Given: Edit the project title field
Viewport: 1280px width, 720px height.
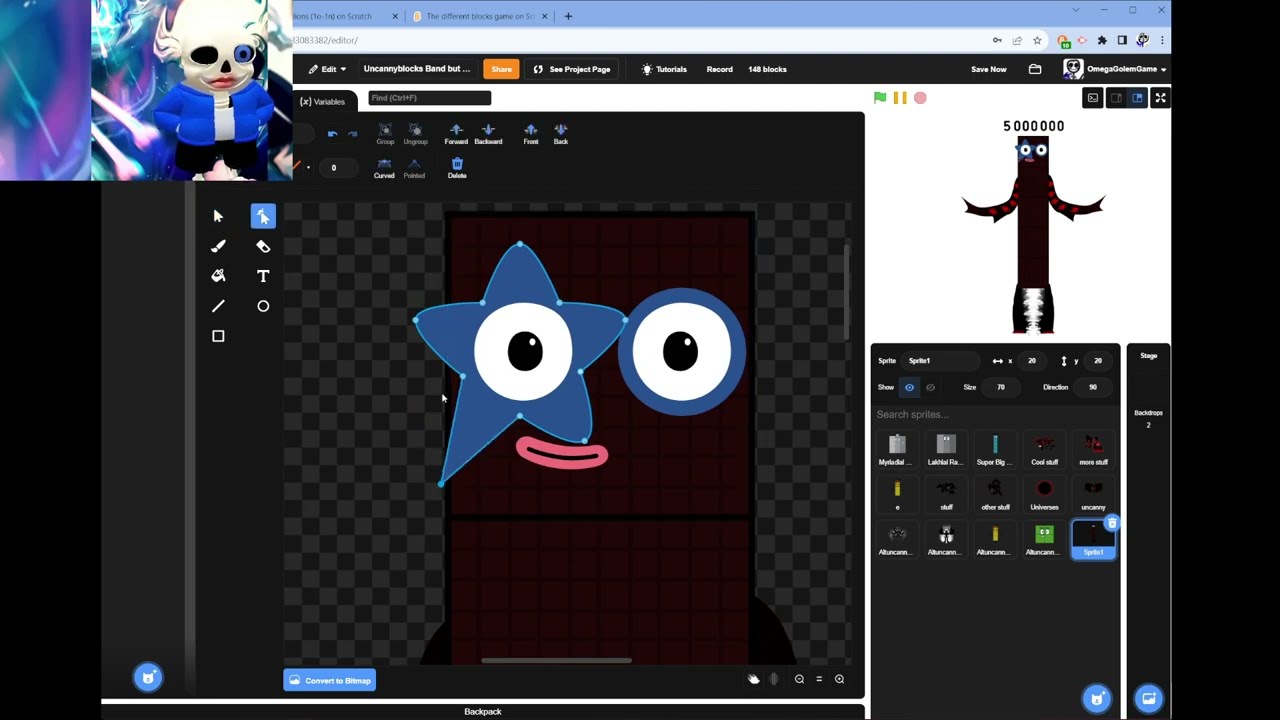Looking at the screenshot, I should (417, 69).
